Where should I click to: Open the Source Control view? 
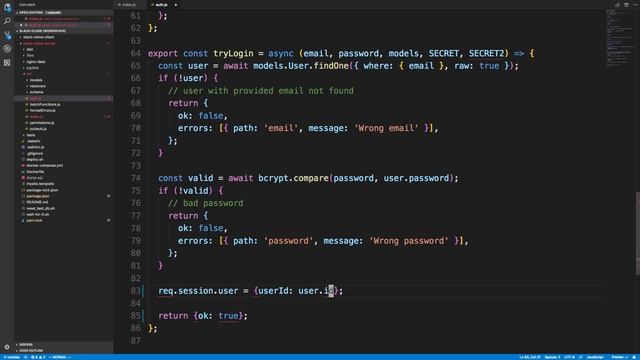[7, 35]
